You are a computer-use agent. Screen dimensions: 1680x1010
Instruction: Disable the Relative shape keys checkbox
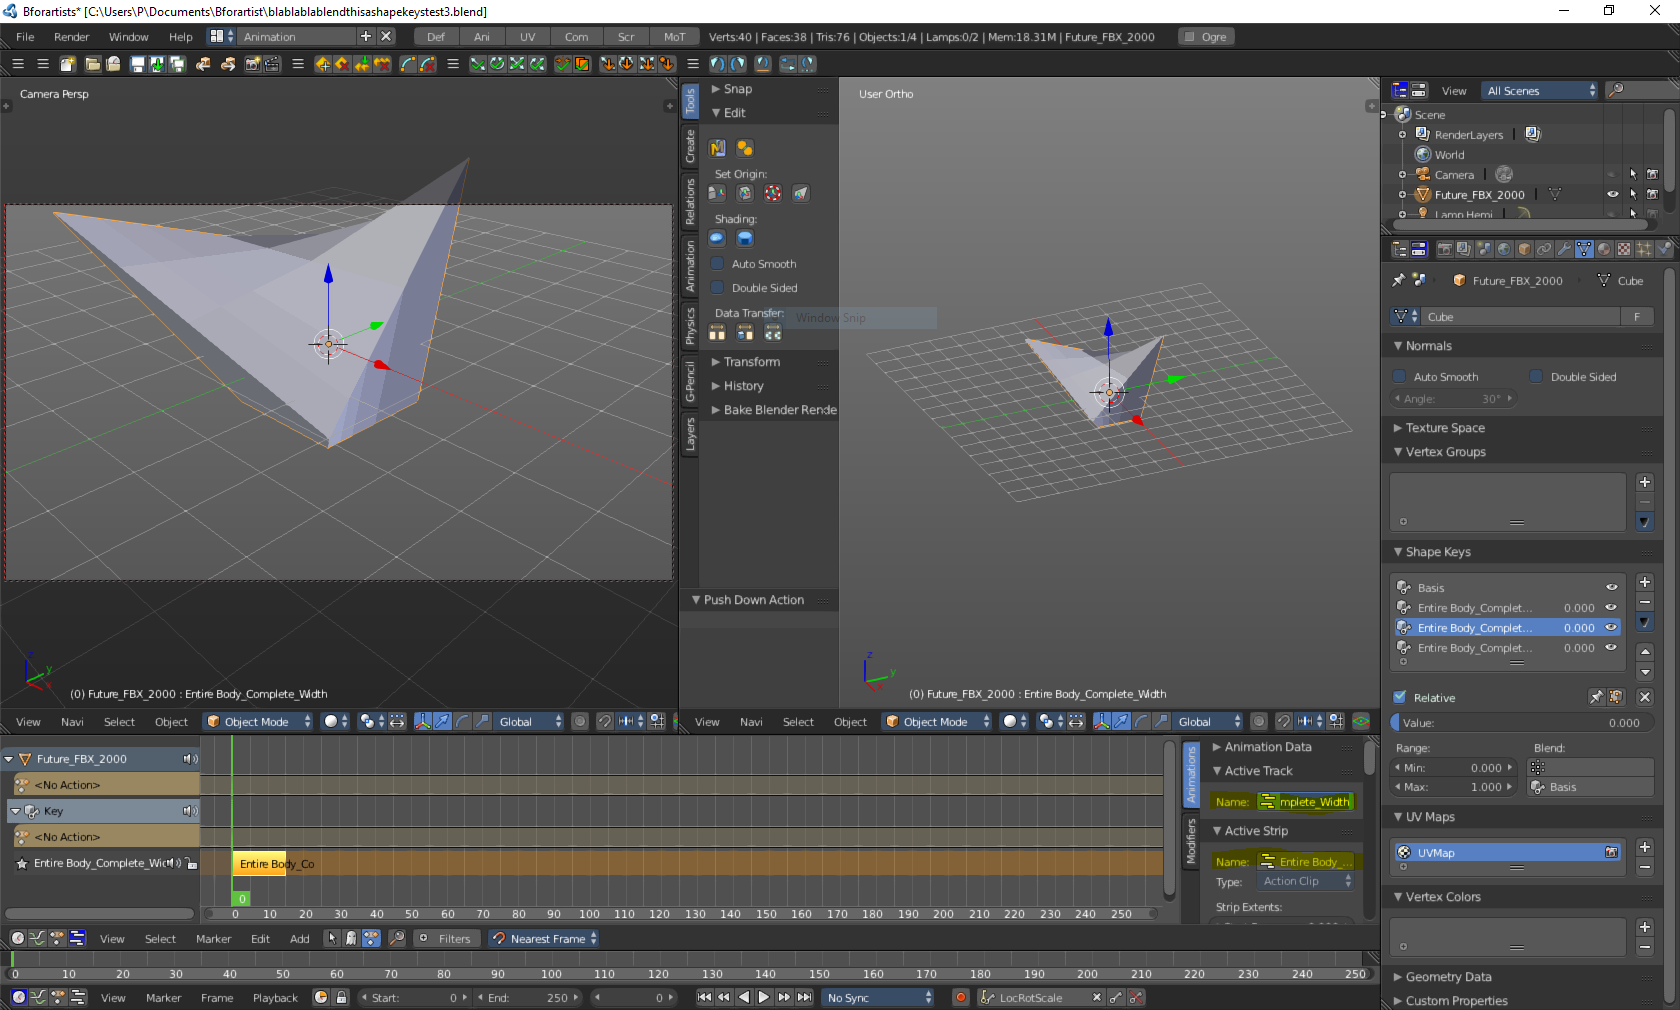(1400, 698)
